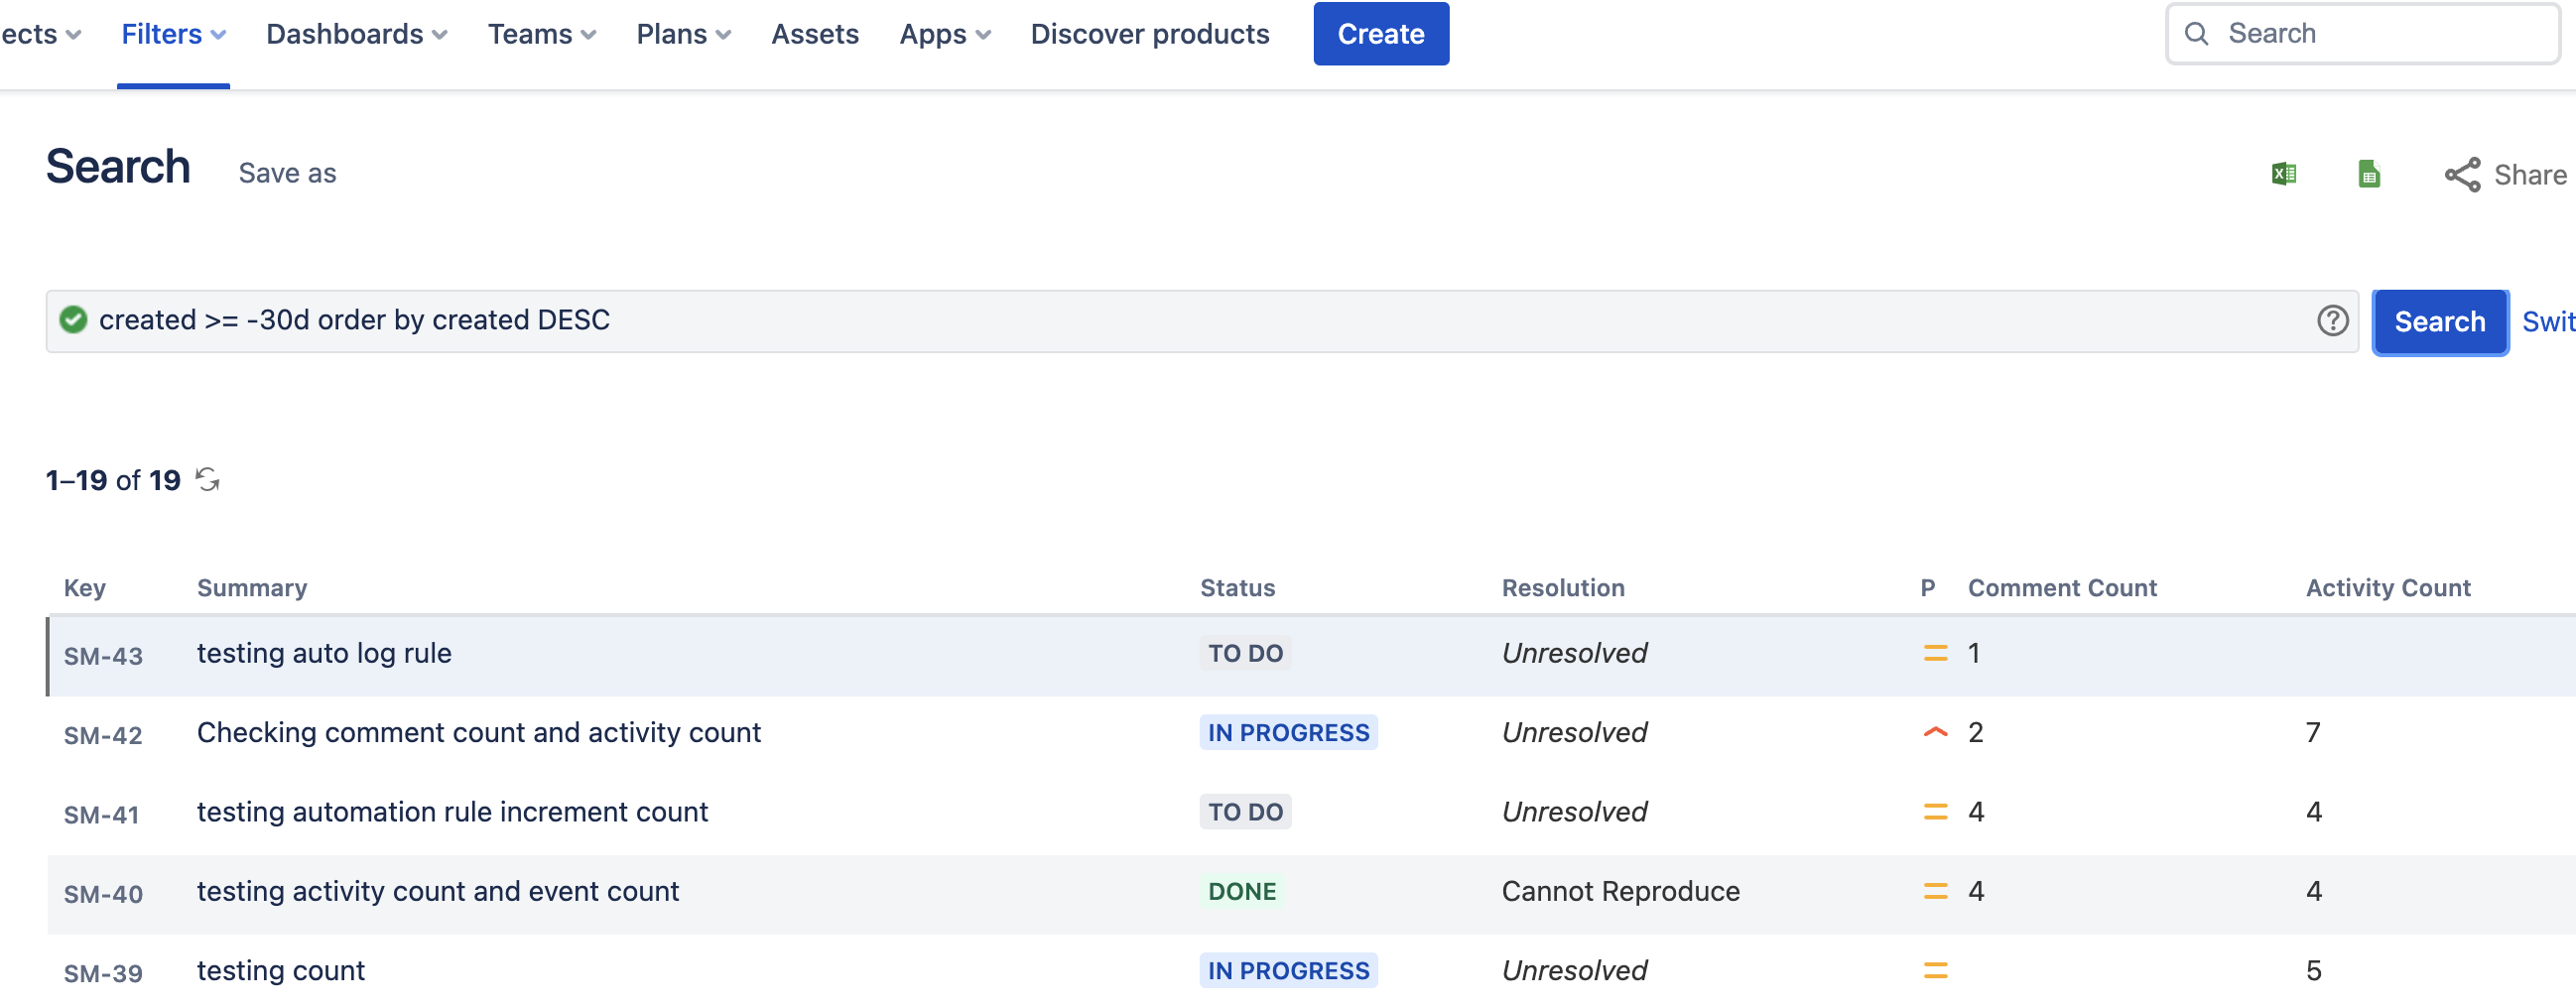Click the priority icon on SM-40 row
Viewport: 2576px width, 1008px height.
[1936, 891]
